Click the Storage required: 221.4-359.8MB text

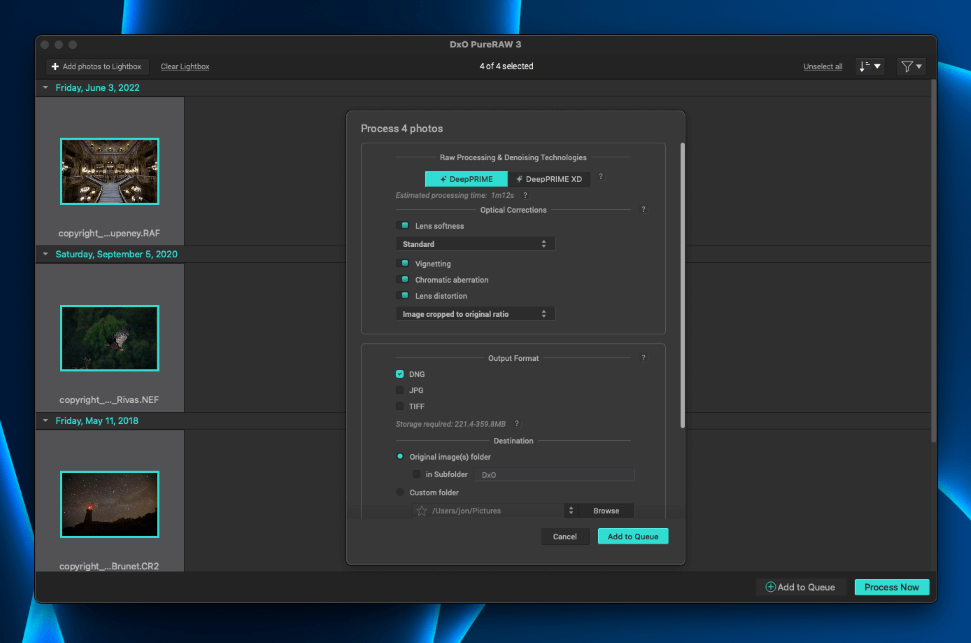click(x=451, y=424)
